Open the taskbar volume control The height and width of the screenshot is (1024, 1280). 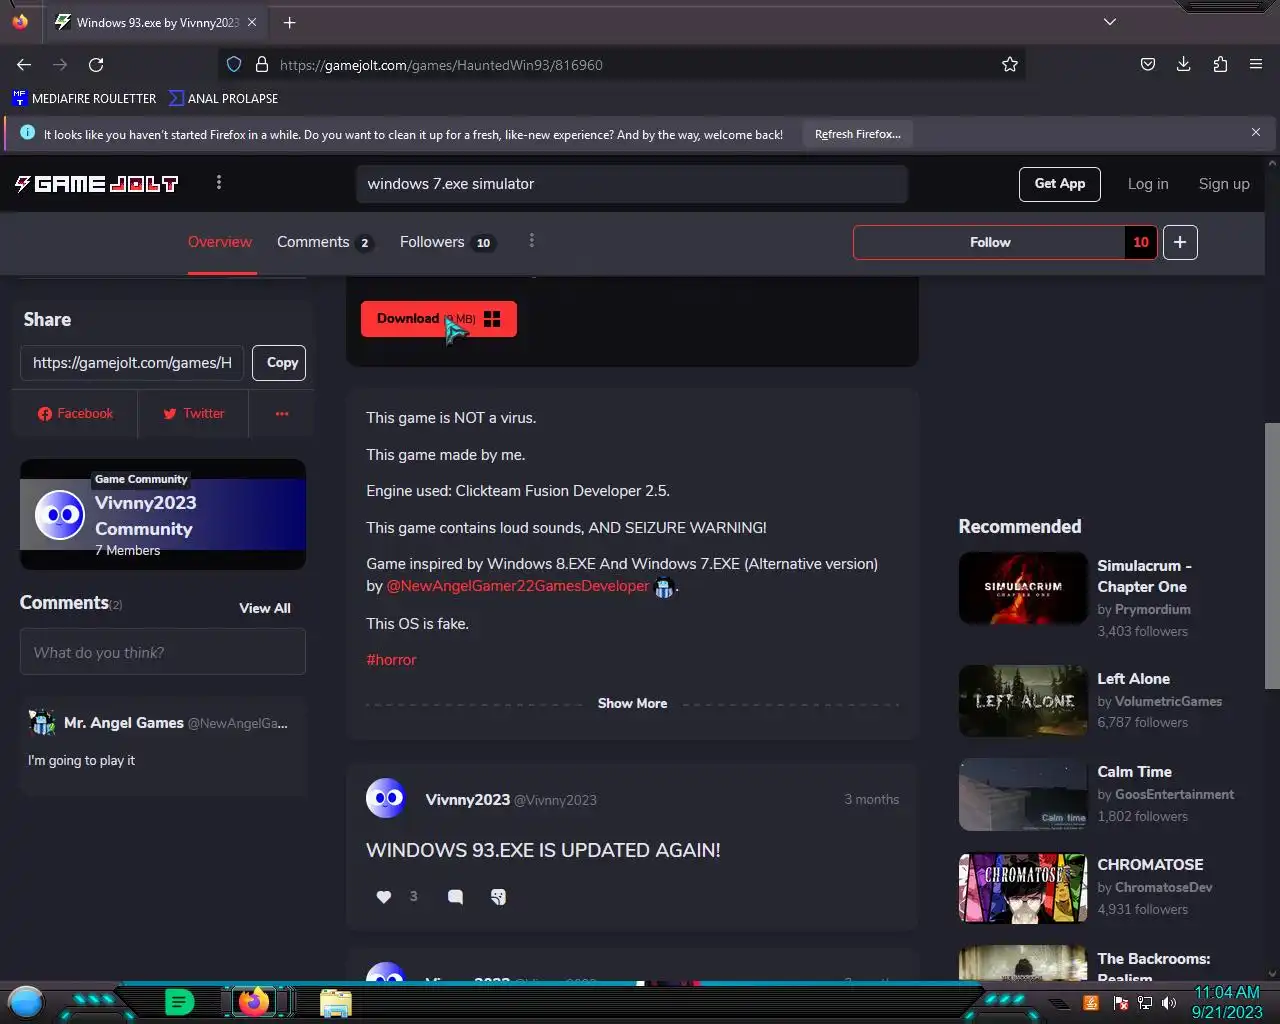(x=1168, y=1003)
